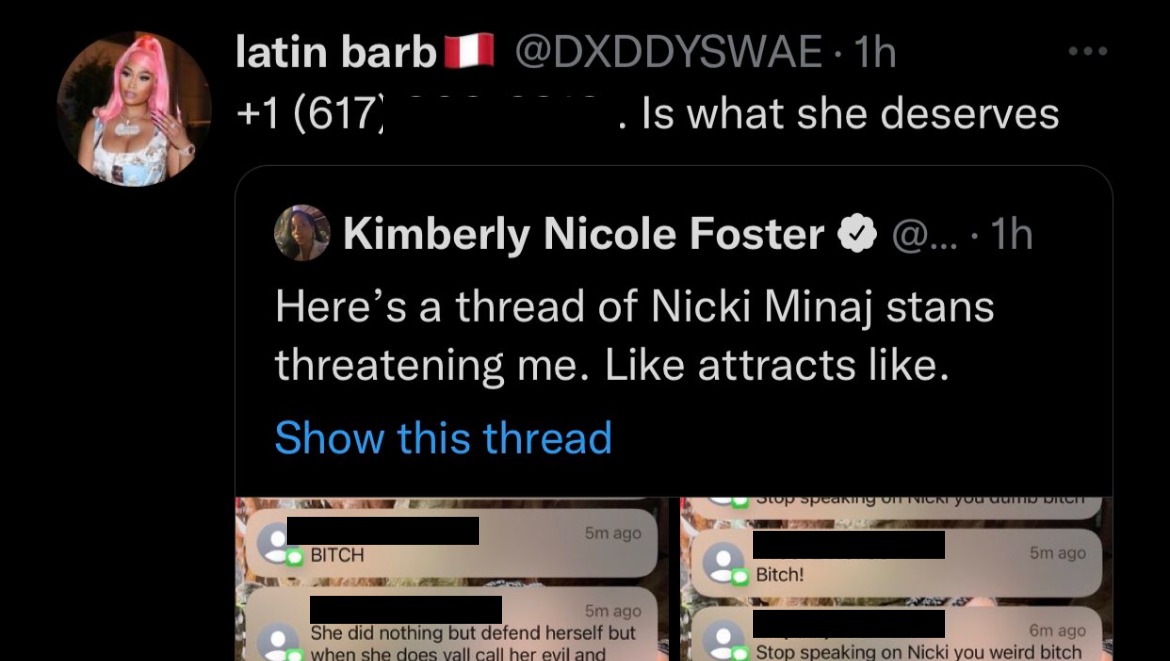The height and width of the screenshot is (661, 1170).
Task: Tap the 'Bitch!' message notification bubble
Action: pyautogui.click(x=896, y=563)
